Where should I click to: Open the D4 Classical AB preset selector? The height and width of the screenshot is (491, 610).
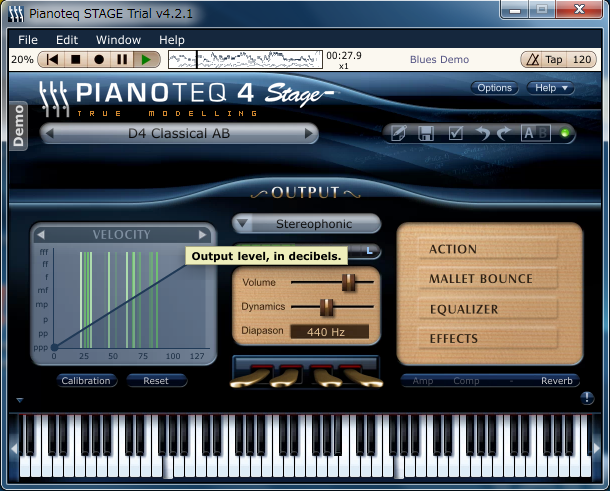click(179, 133)
